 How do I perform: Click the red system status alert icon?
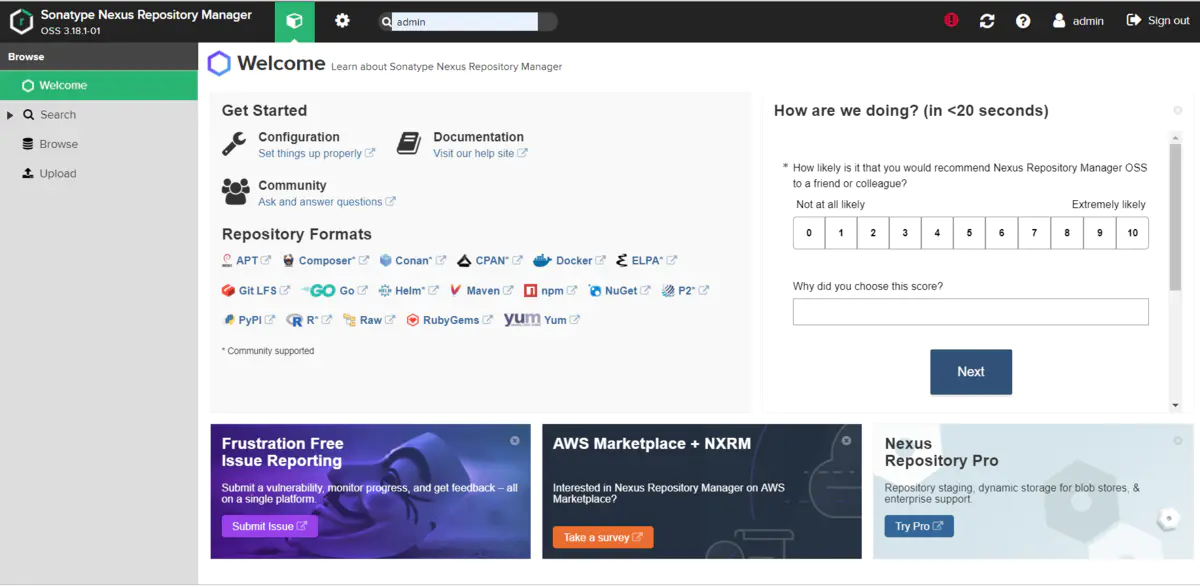tap(951, 20)
